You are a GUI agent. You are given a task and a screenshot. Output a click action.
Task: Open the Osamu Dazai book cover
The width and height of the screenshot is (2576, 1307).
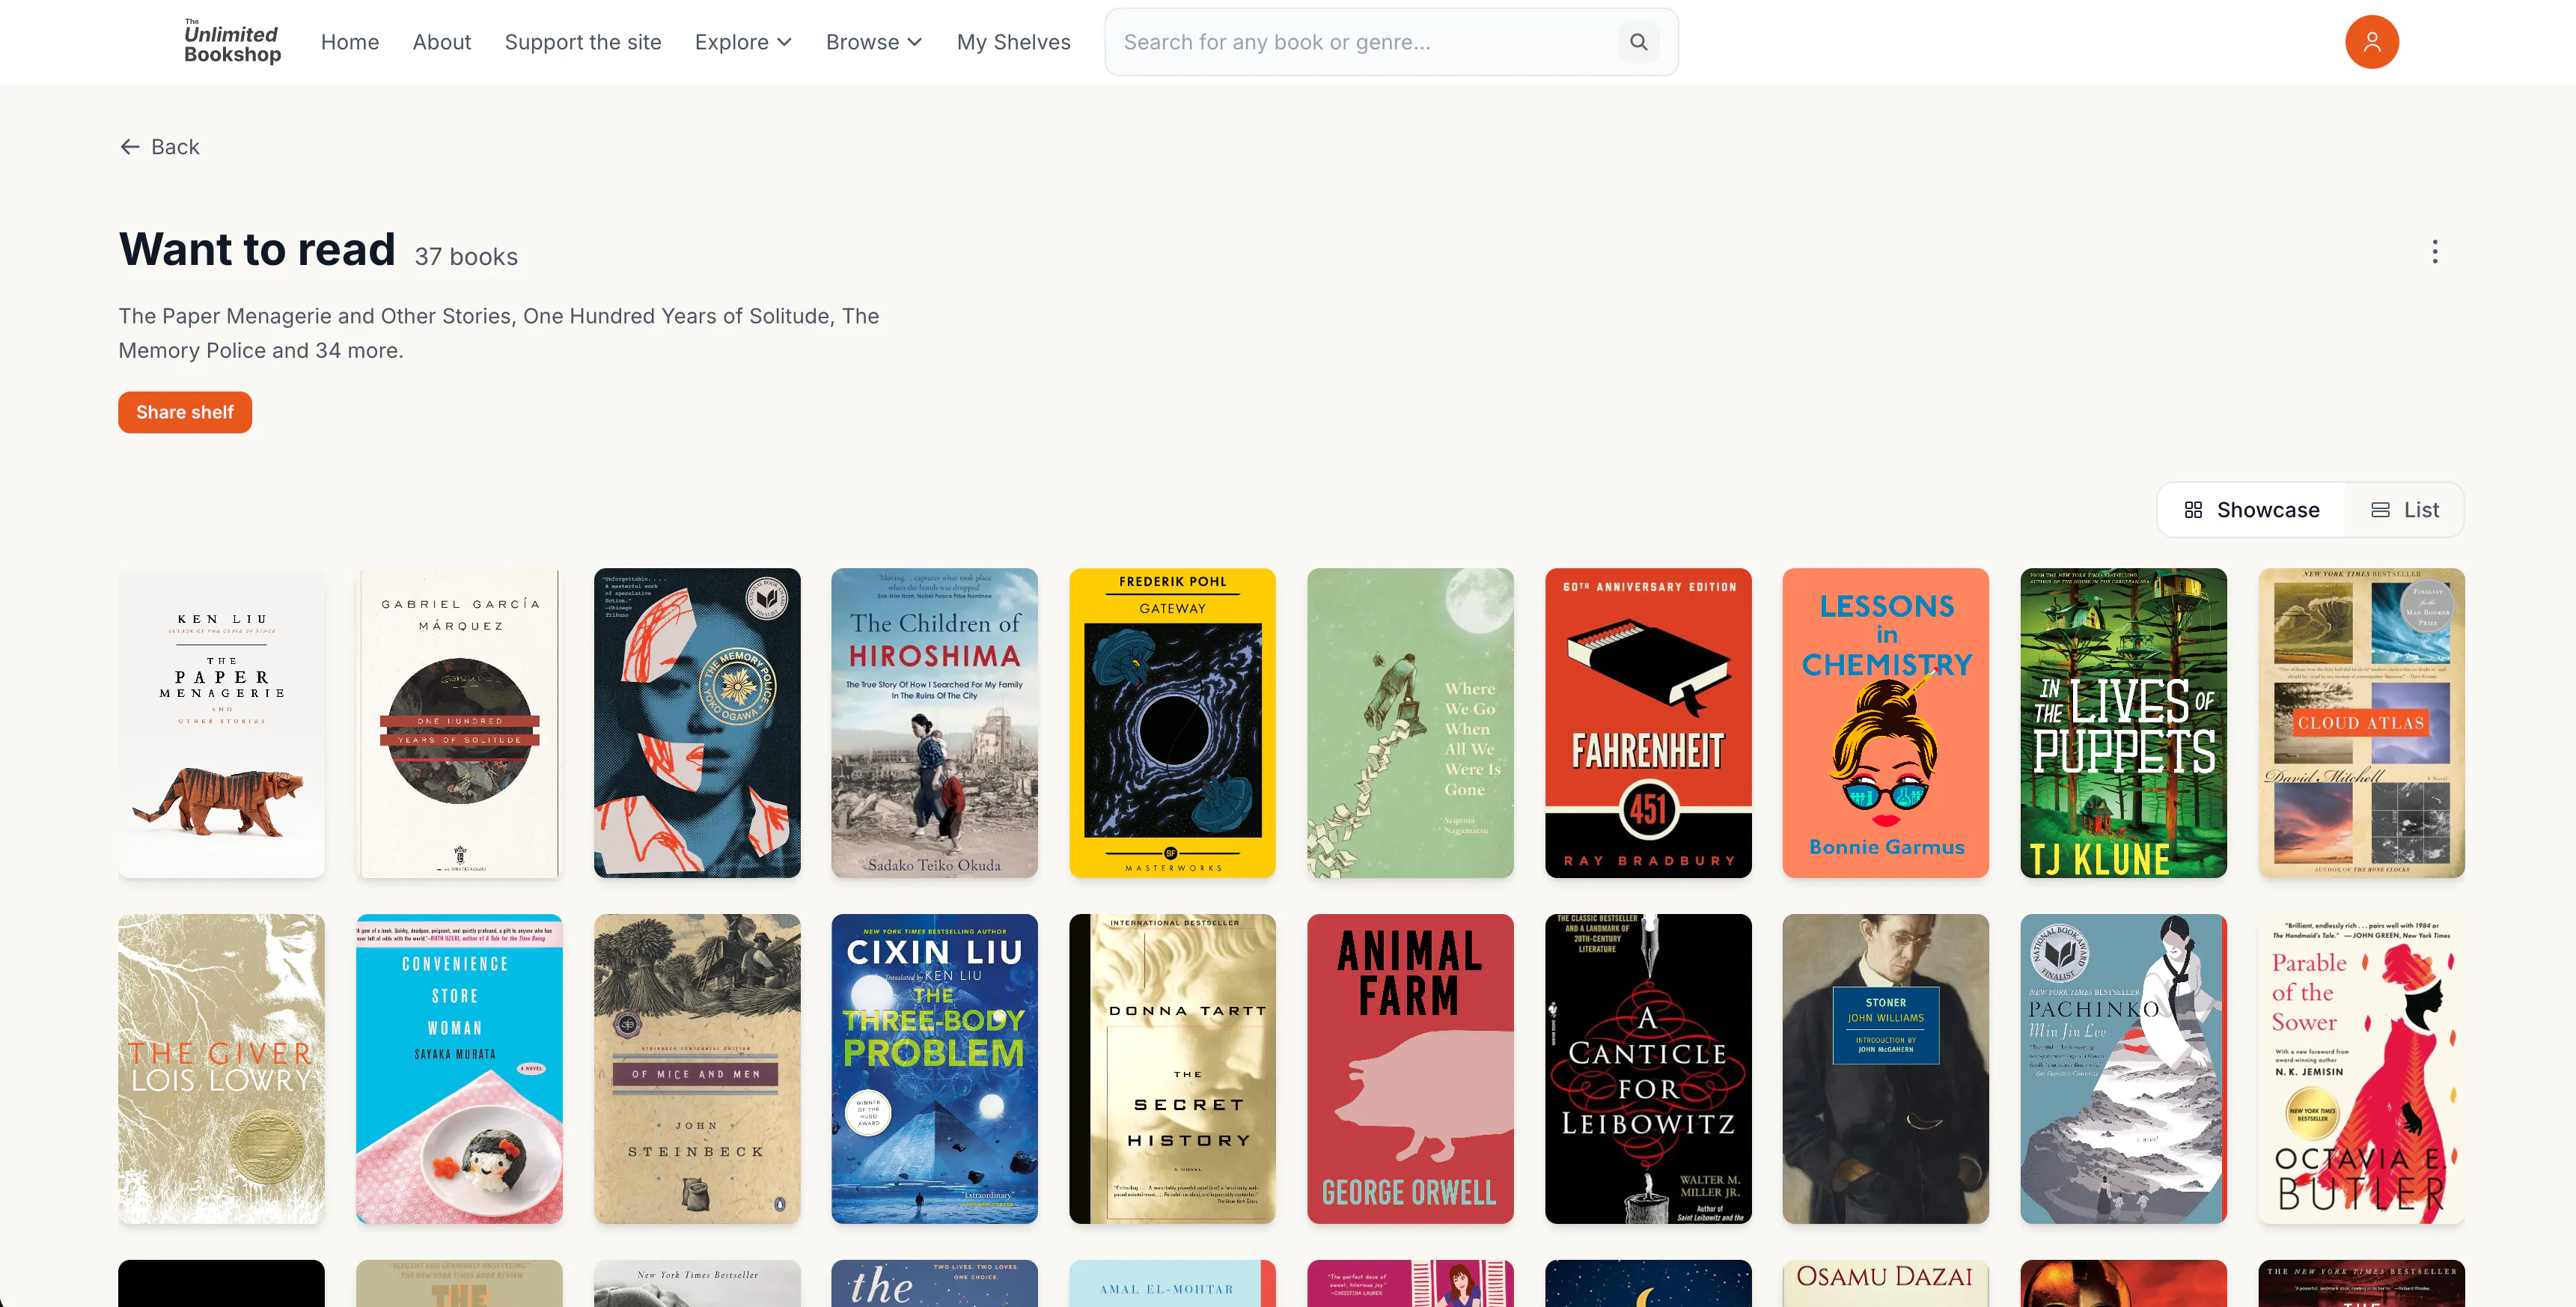coord(1886,1283)
